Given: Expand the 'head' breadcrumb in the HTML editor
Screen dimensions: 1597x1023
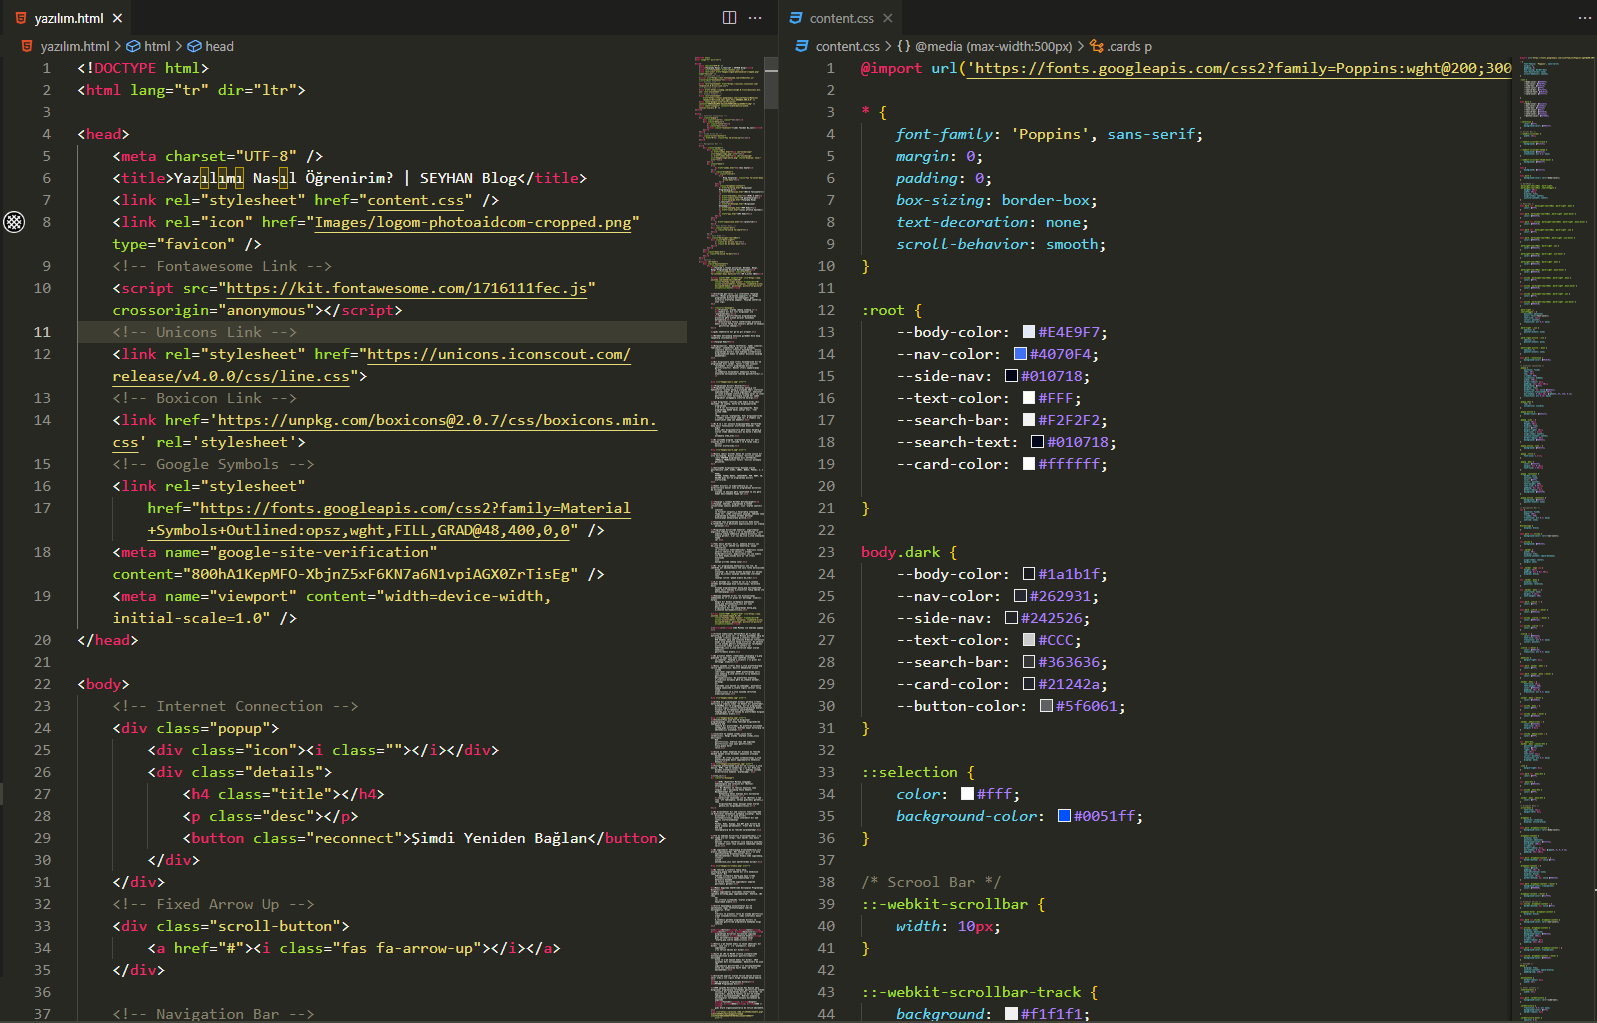Looking at the screenshot, I should (218, 46).
